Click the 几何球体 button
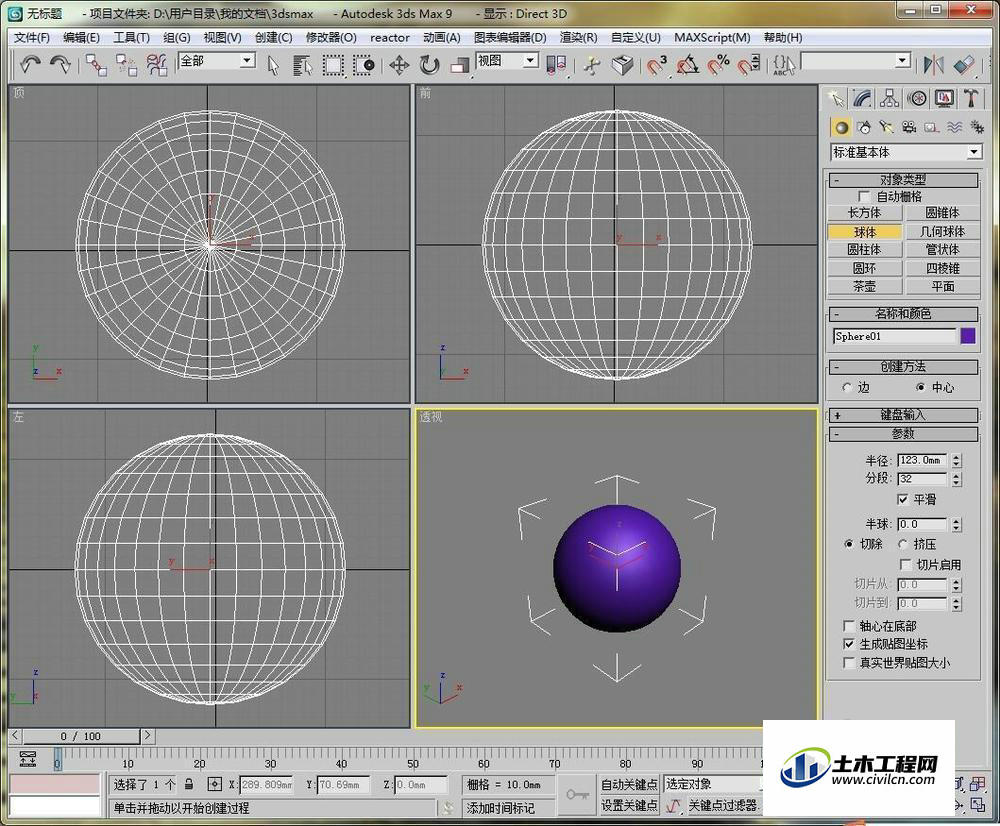 [x=943, y=232]
